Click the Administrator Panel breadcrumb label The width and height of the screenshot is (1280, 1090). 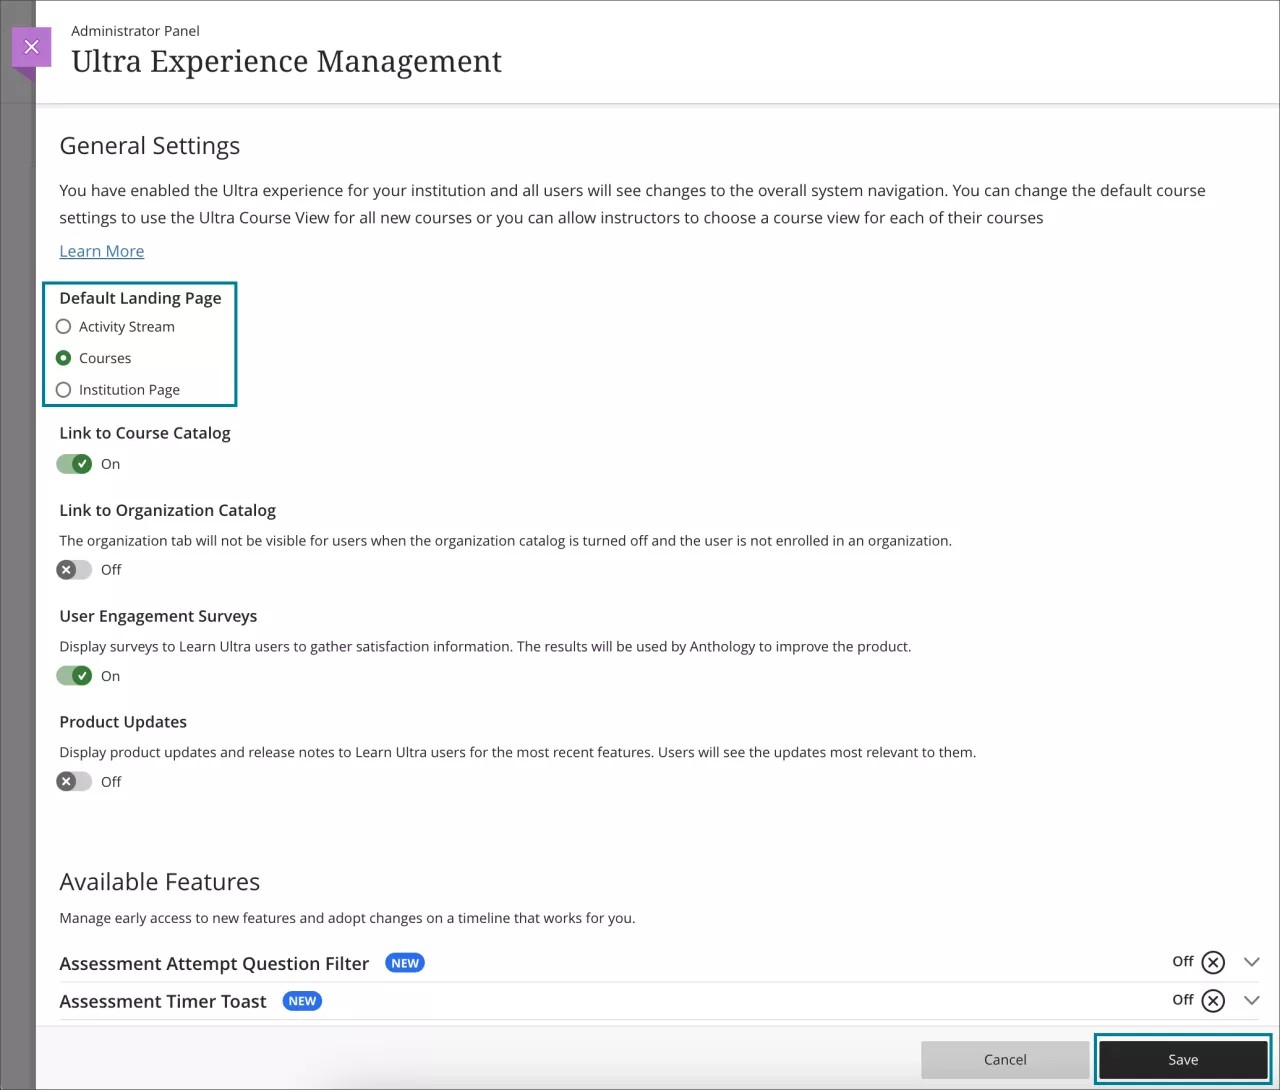click(x=135, y=30)
